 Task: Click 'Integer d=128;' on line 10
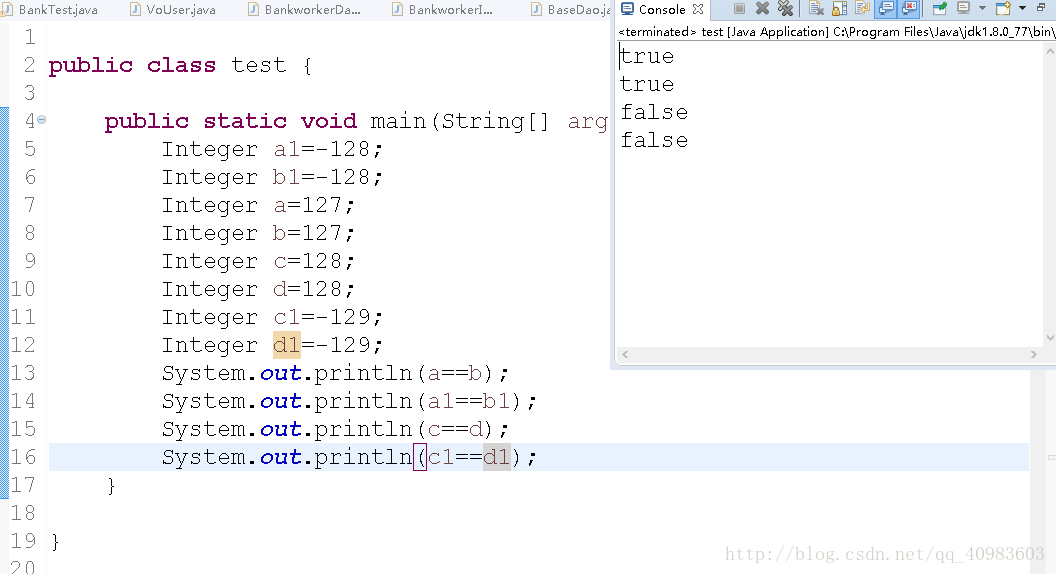coord(258,289)
